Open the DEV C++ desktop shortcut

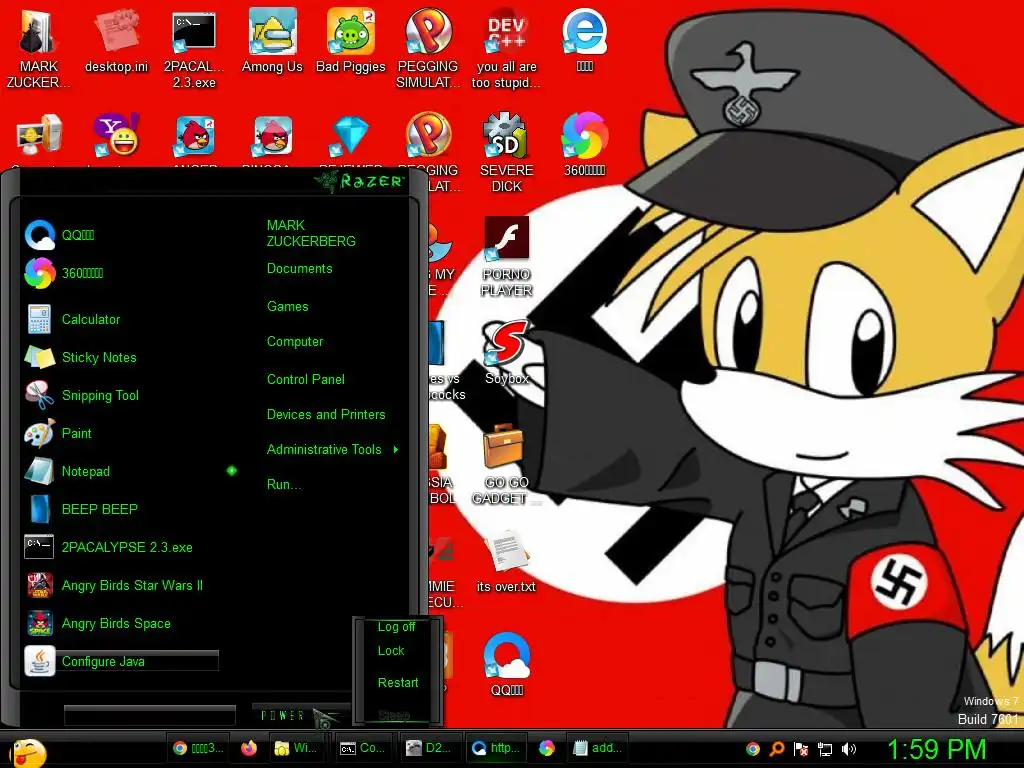pyautogui.click(x=506, y=50)
